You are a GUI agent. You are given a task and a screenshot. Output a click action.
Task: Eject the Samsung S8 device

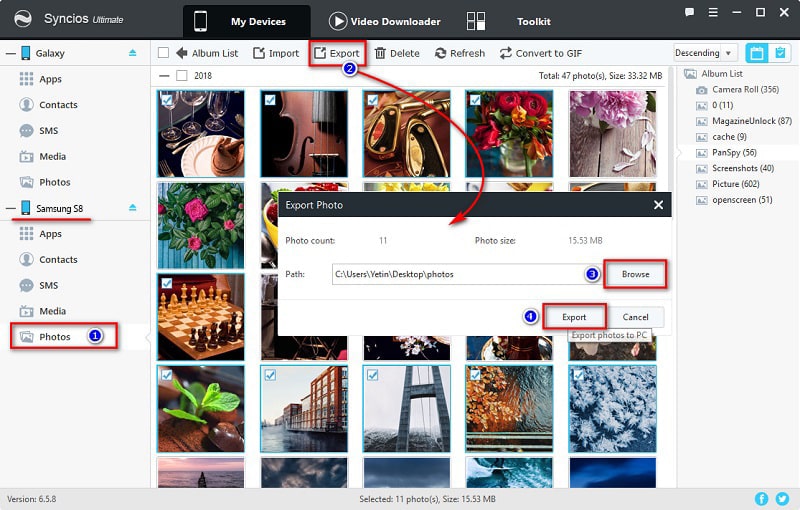(x=133, y=208)
